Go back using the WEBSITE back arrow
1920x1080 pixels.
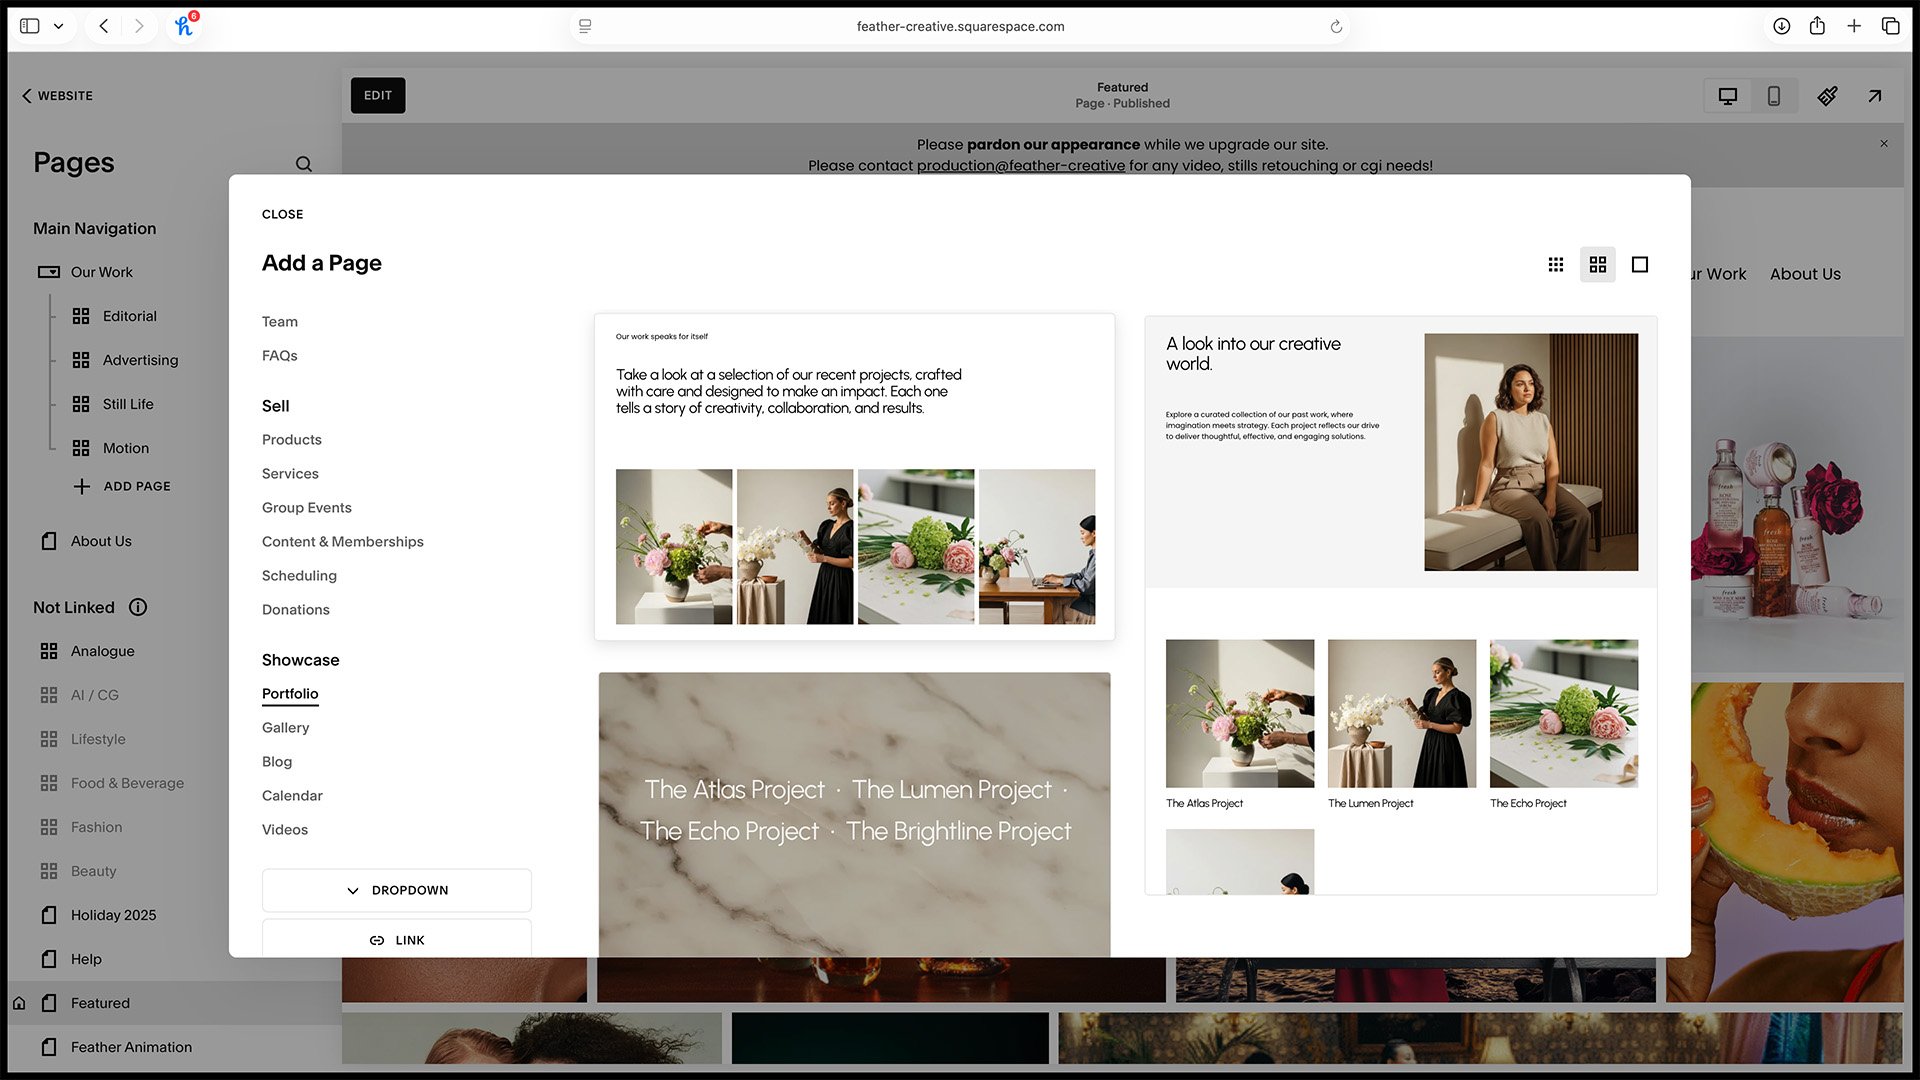click(x=26, y=95)
